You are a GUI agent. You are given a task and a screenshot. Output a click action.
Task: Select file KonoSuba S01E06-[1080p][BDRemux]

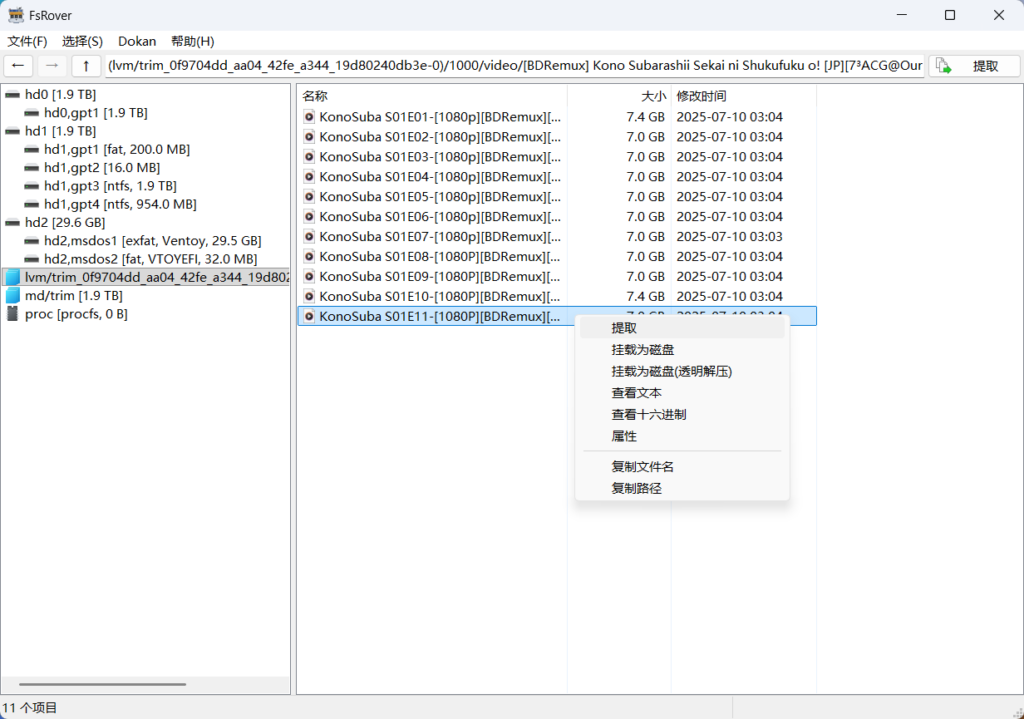(x=440, y=217)
